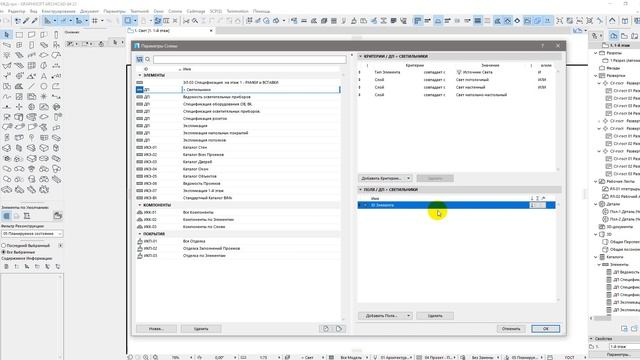Select the Arrow tool in the toolbox
The height and width of the screenshot is (360, 640).
(x=7, y=35)
